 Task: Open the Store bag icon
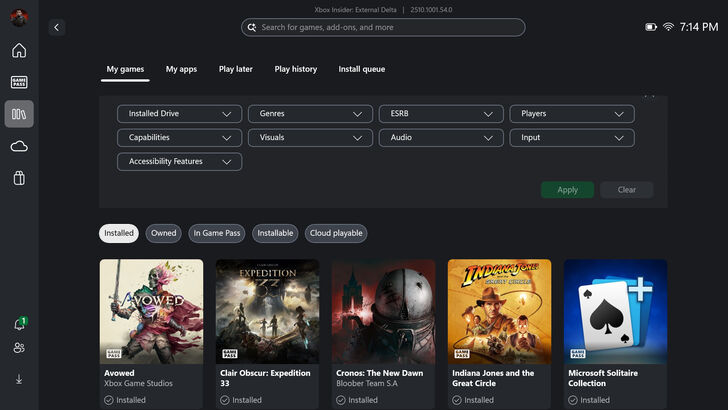19,178
